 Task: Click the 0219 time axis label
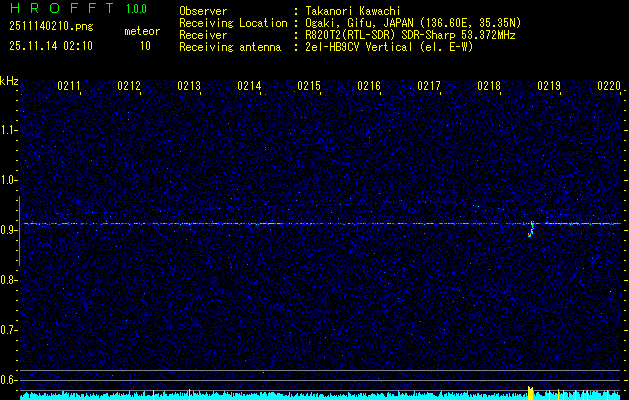click(x=548, y=86)
